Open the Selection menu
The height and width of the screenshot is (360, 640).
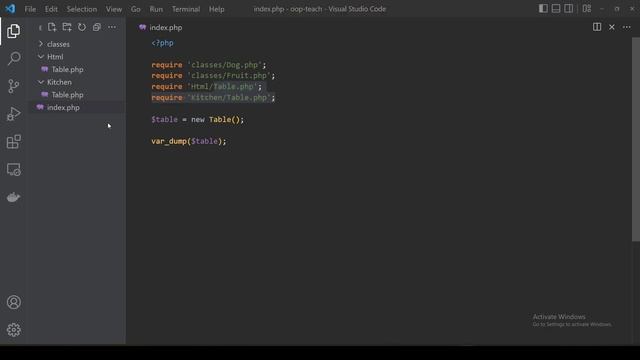pyautogui.click(x=82, y=9)
